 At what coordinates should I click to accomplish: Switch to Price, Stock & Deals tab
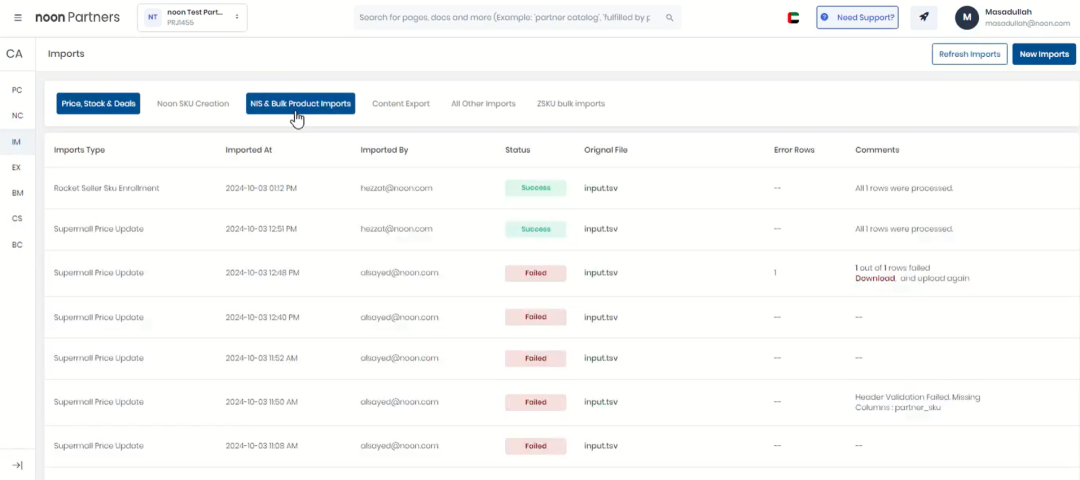pos(98,104)
